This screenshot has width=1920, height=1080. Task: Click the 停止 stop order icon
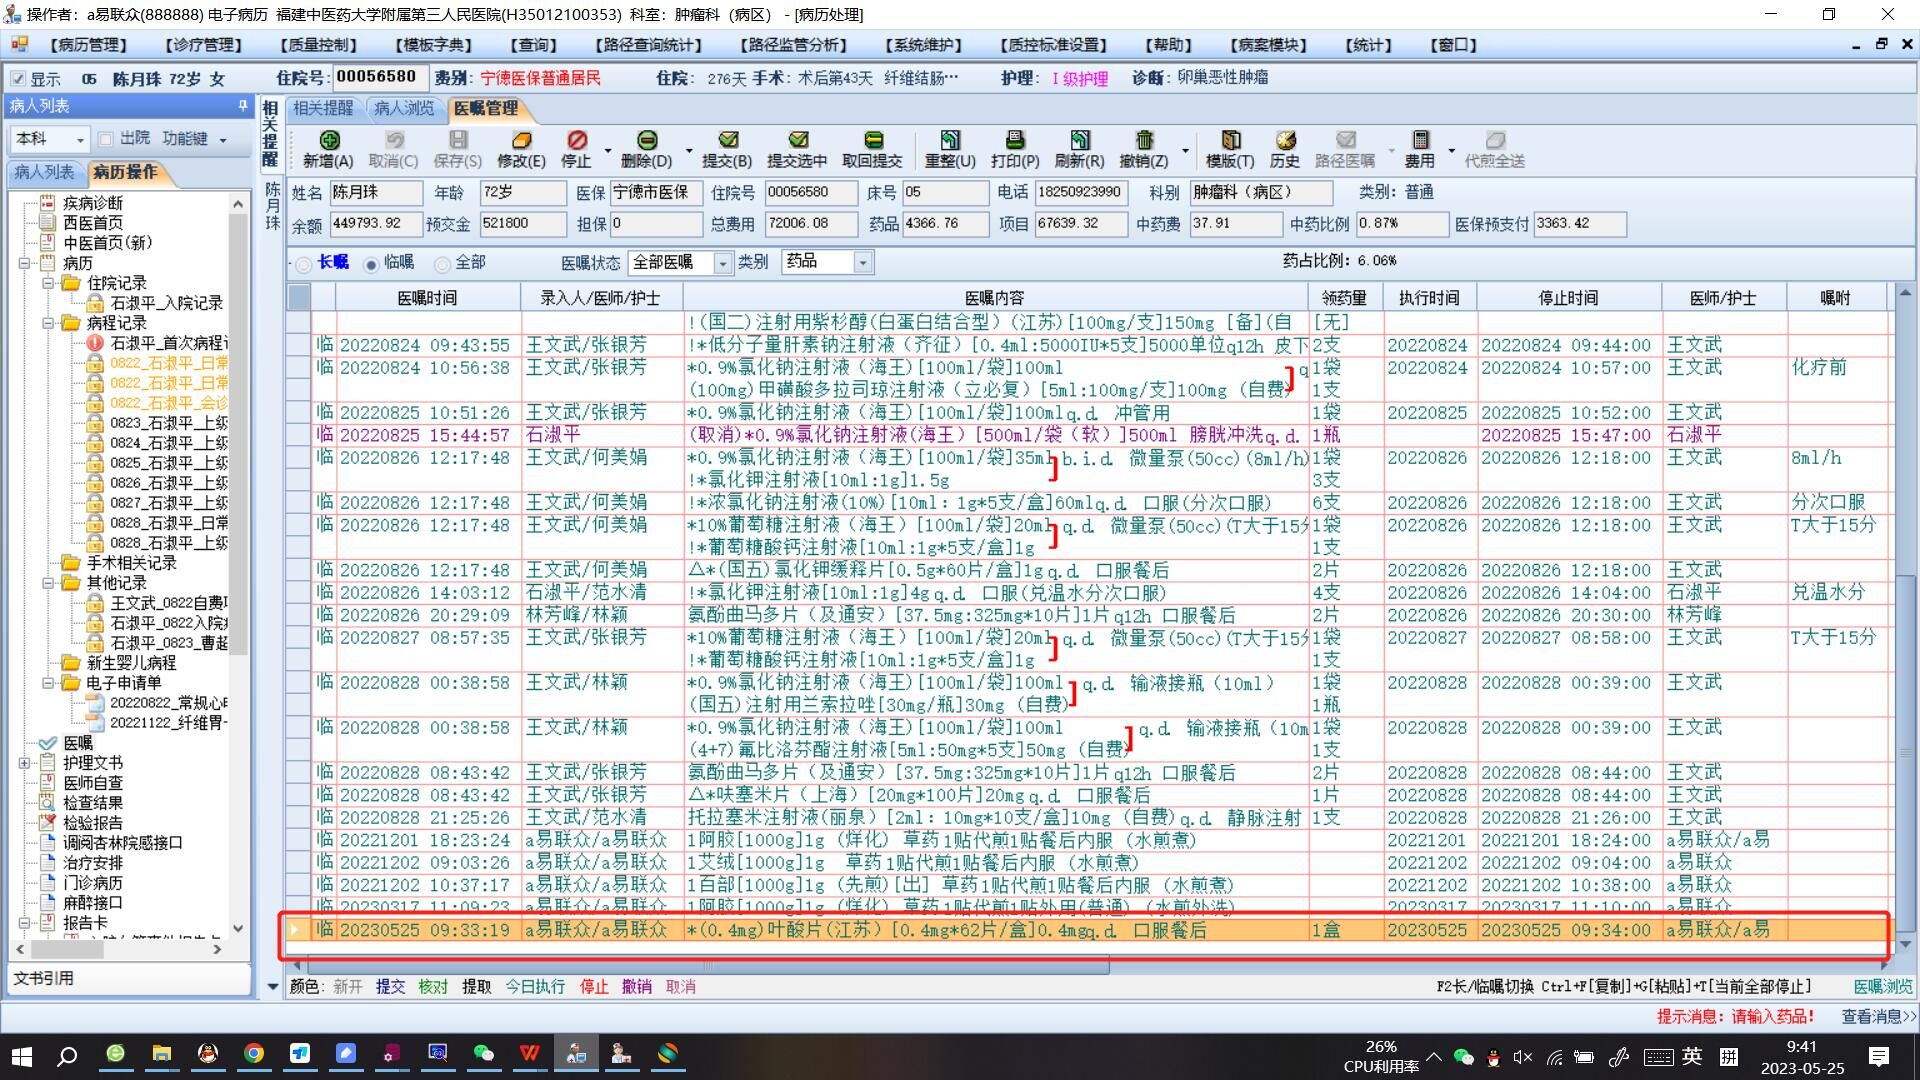point(577,141)
